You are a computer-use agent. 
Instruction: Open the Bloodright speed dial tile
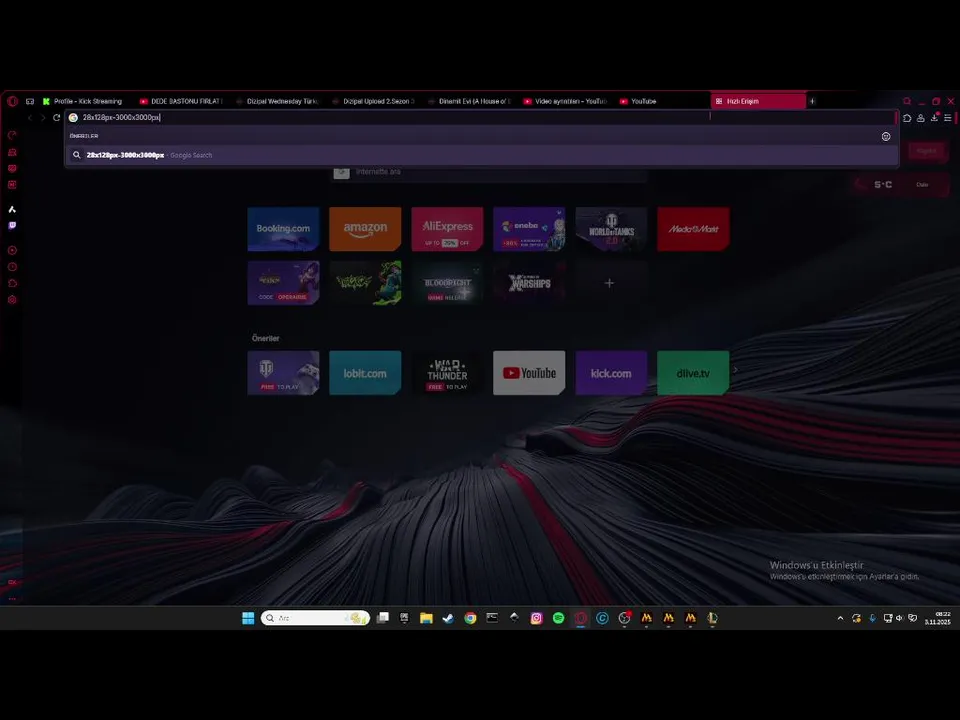[447, 283]
